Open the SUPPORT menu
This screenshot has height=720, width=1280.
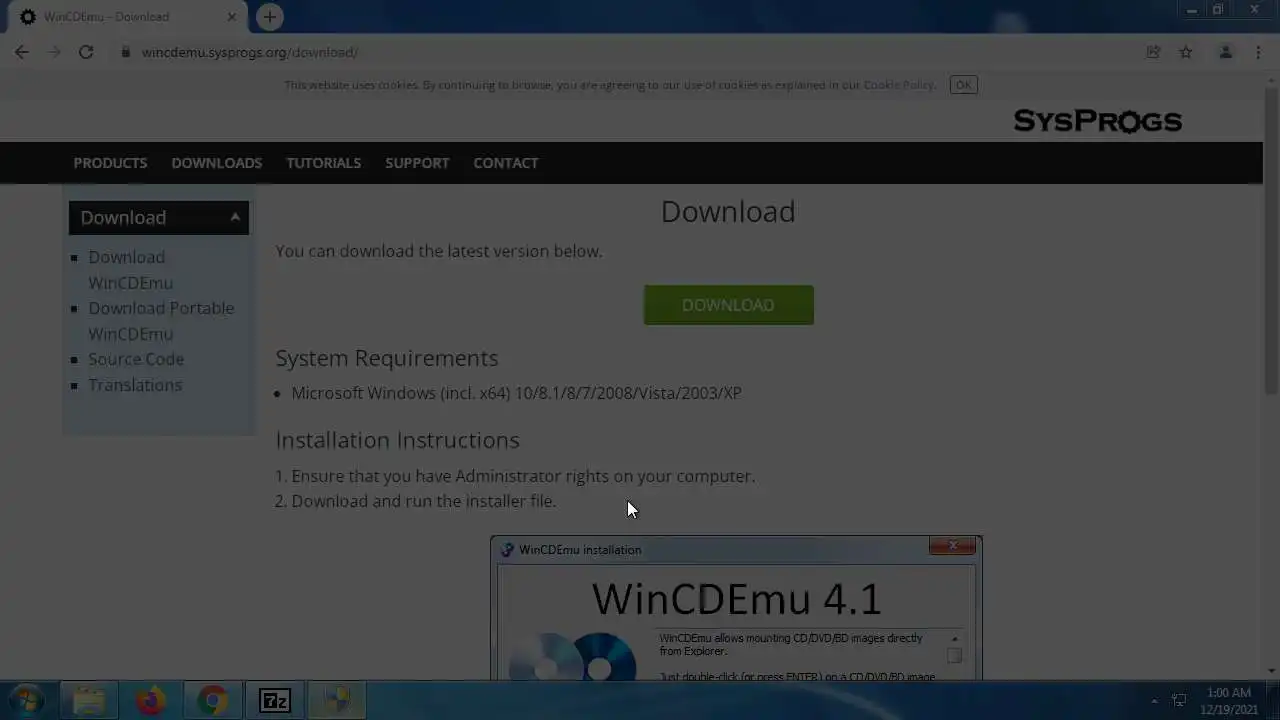click(x=417, y=163)
